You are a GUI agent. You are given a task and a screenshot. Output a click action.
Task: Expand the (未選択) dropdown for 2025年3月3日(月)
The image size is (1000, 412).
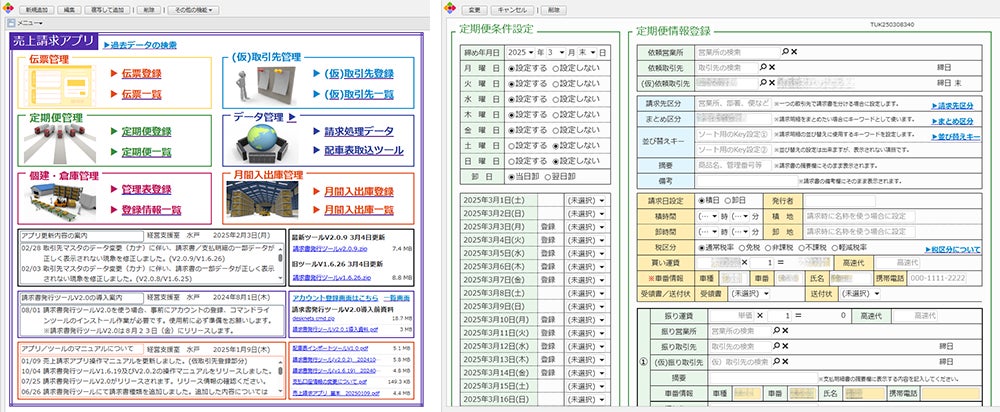click(585, 227)
